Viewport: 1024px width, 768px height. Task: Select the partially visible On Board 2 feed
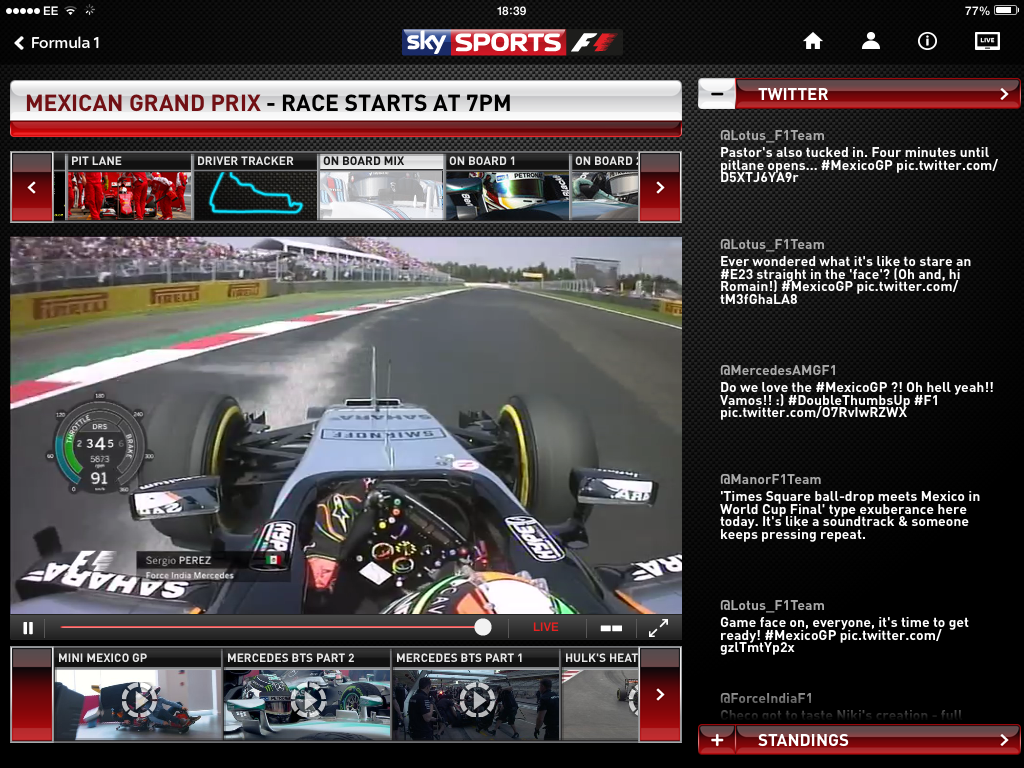click(x=605, y=187)
